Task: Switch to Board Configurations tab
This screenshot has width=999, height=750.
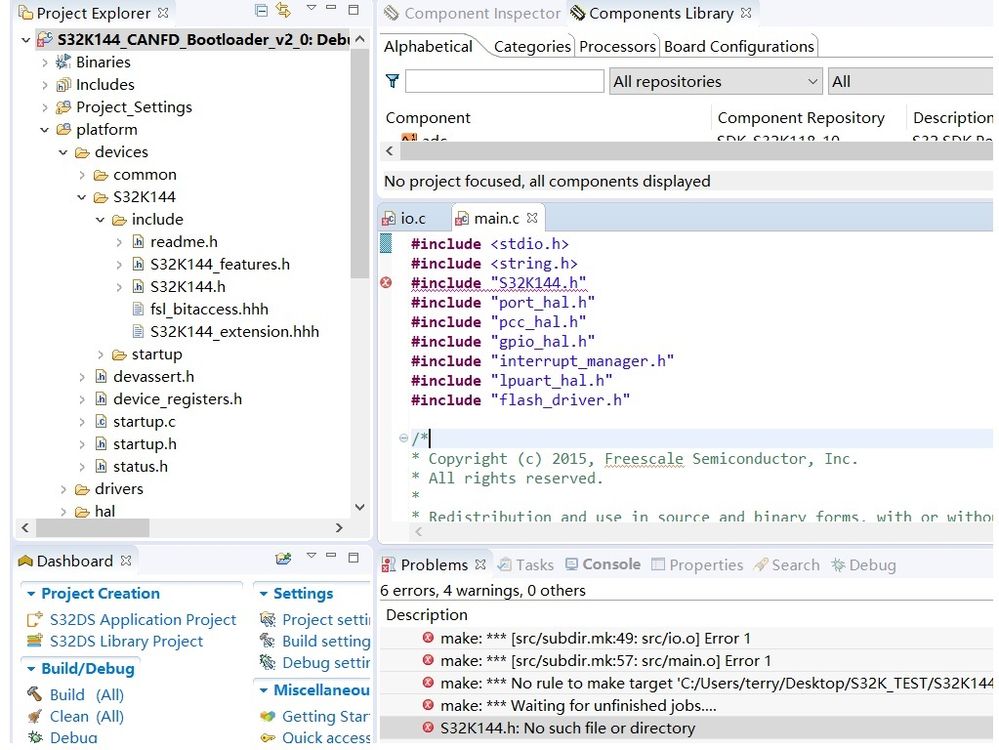Action: [739, 47]
